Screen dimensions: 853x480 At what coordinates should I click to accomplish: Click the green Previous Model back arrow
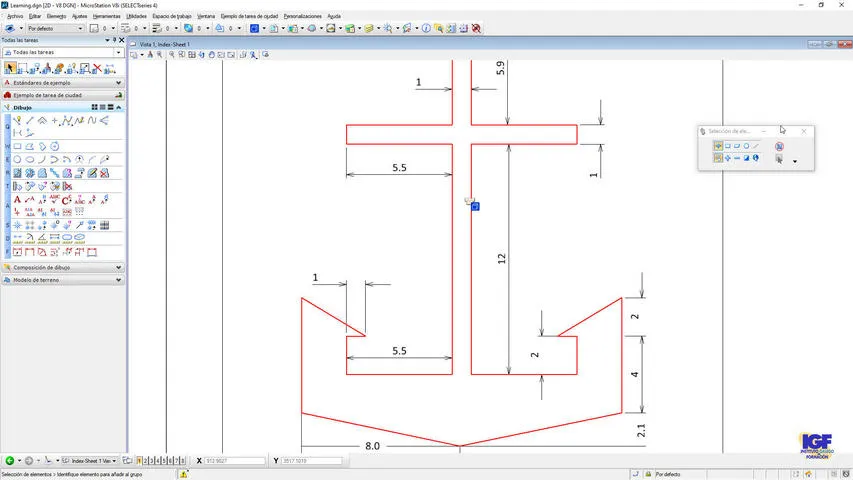click(x=9, y=461)
